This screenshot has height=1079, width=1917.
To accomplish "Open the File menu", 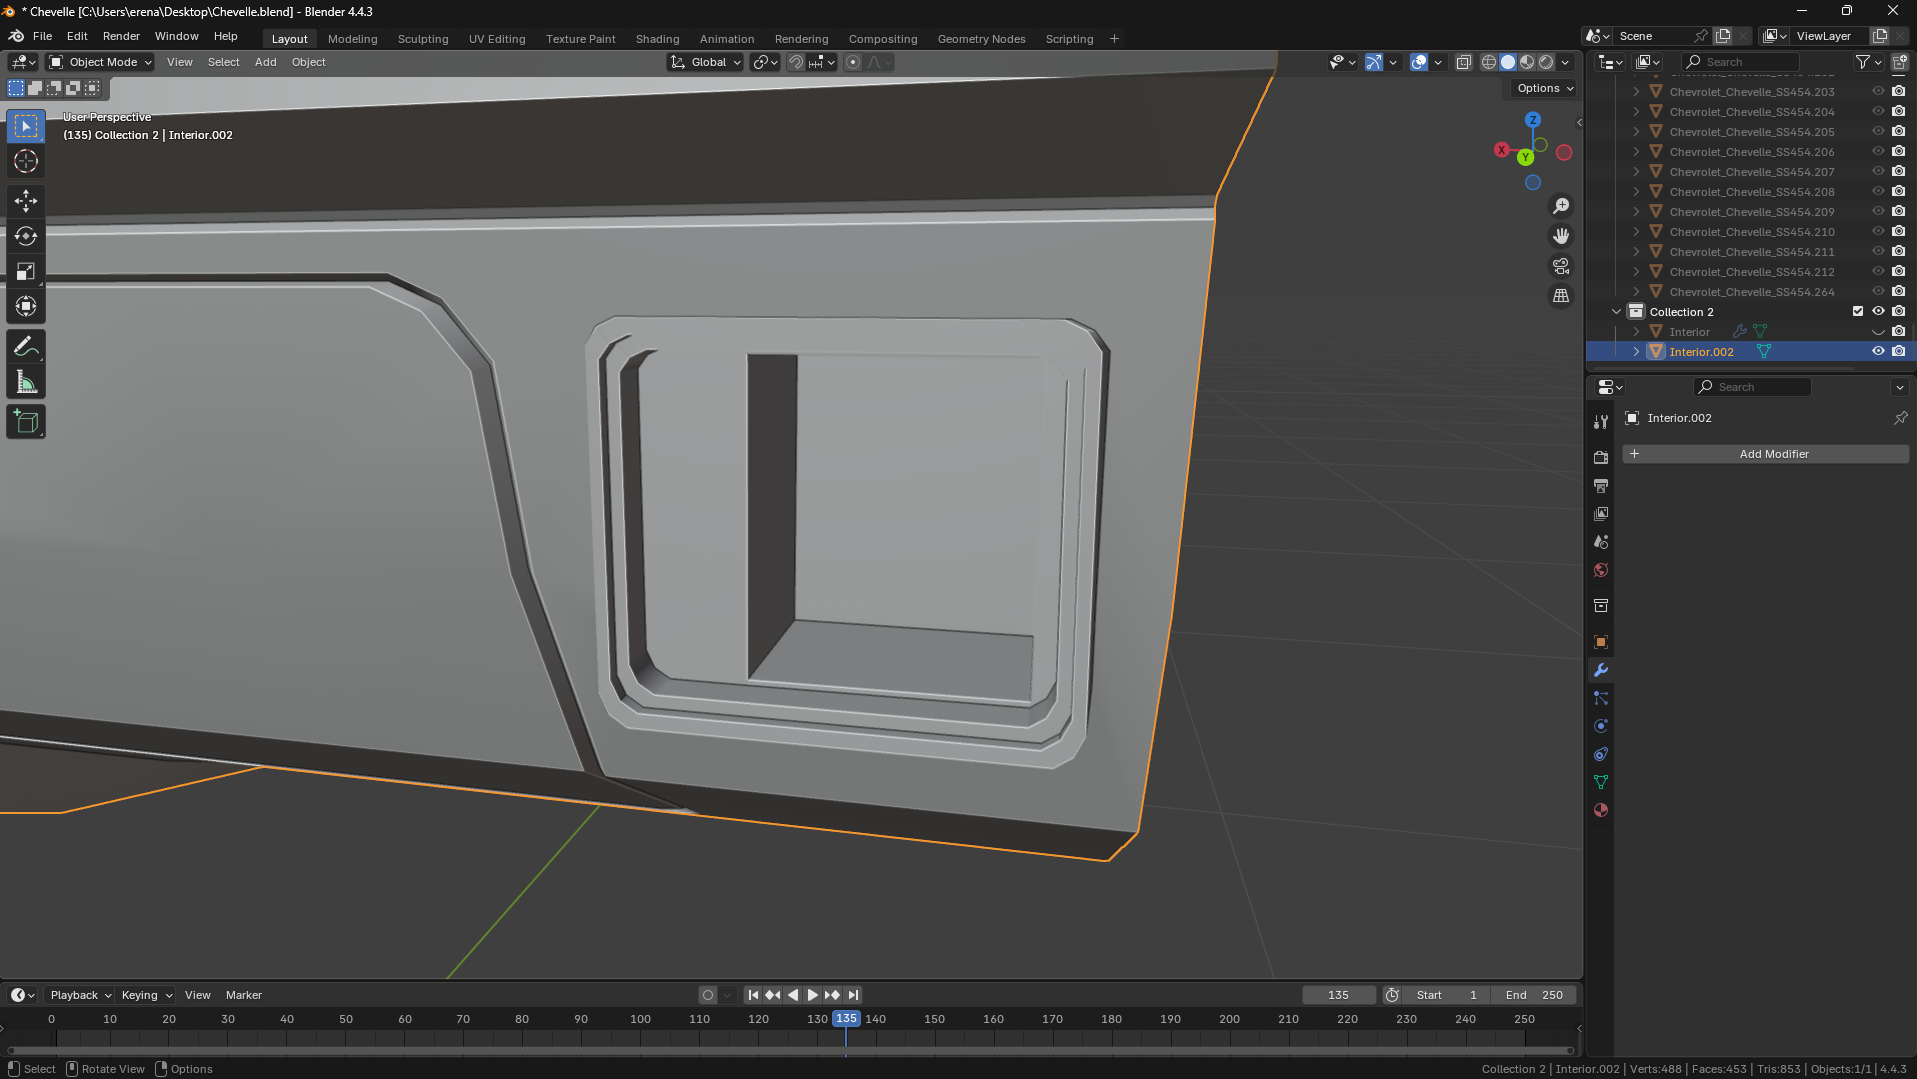I will pos(42,36).
